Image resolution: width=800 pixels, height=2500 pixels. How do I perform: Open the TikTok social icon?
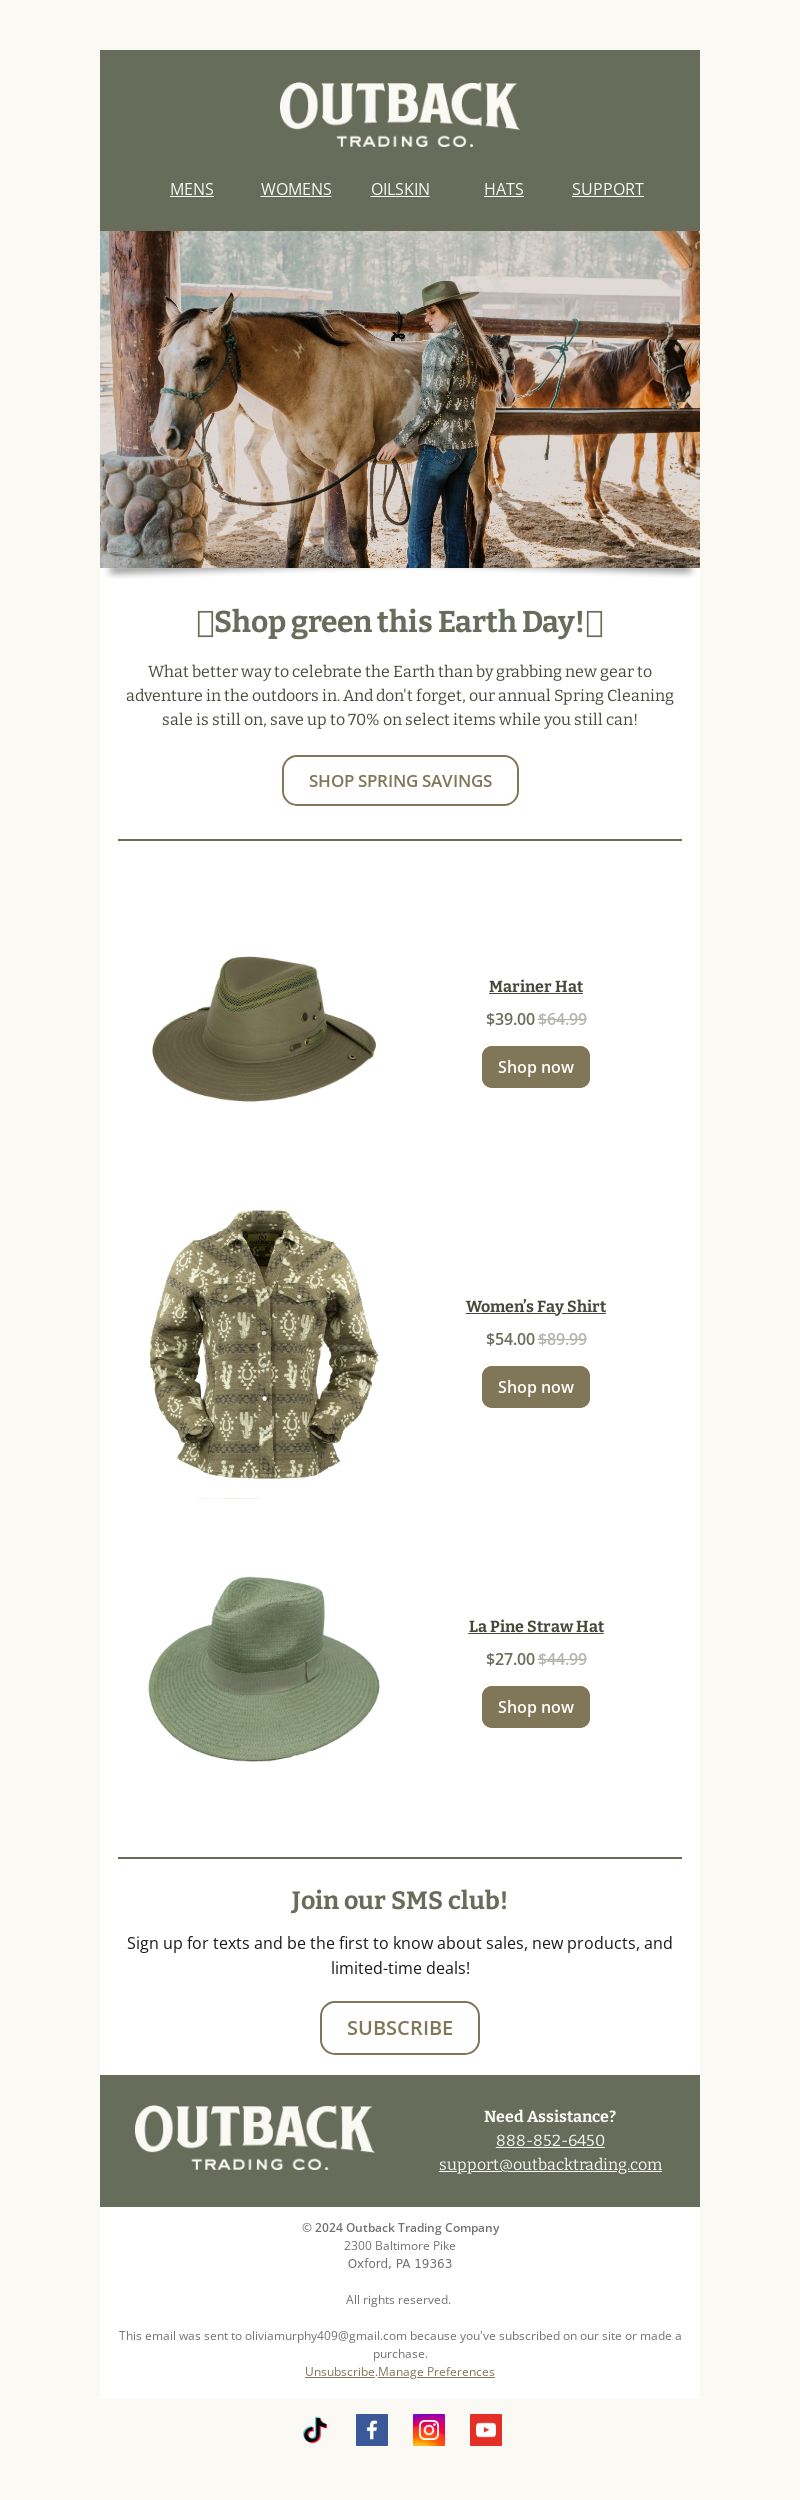click(x=315, y=2430)
